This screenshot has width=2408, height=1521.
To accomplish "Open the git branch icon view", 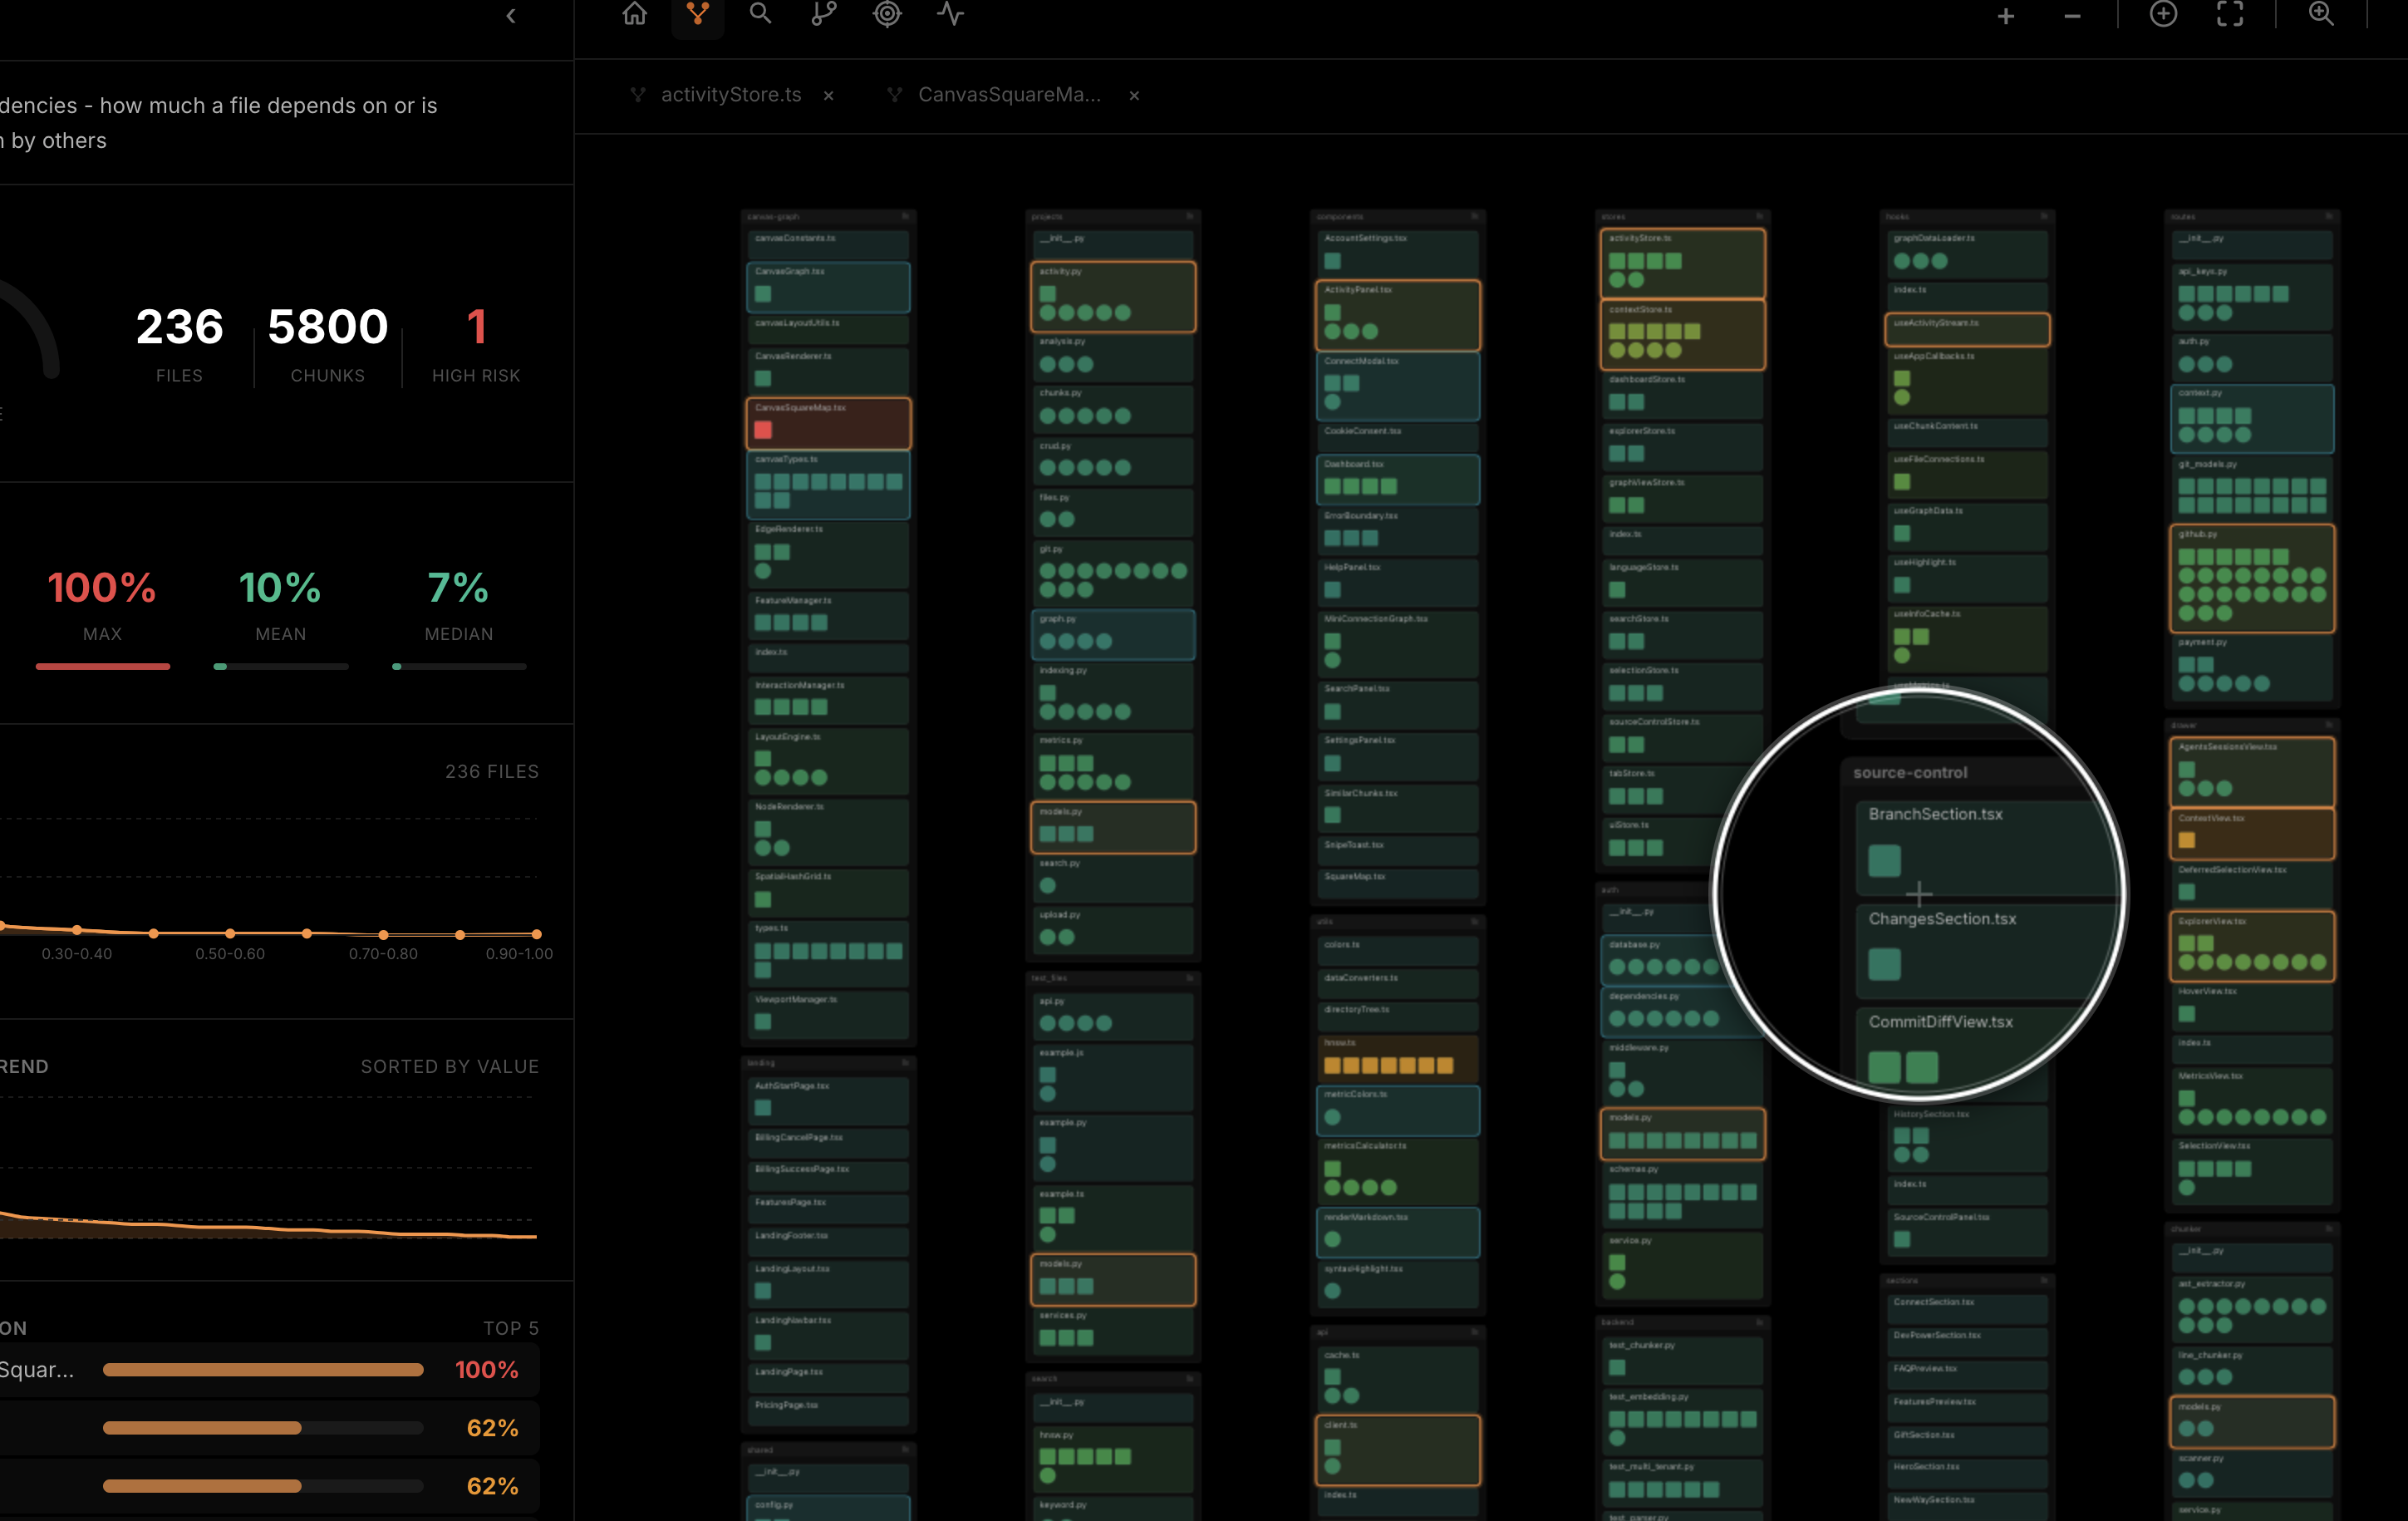I will coord(823,14).
